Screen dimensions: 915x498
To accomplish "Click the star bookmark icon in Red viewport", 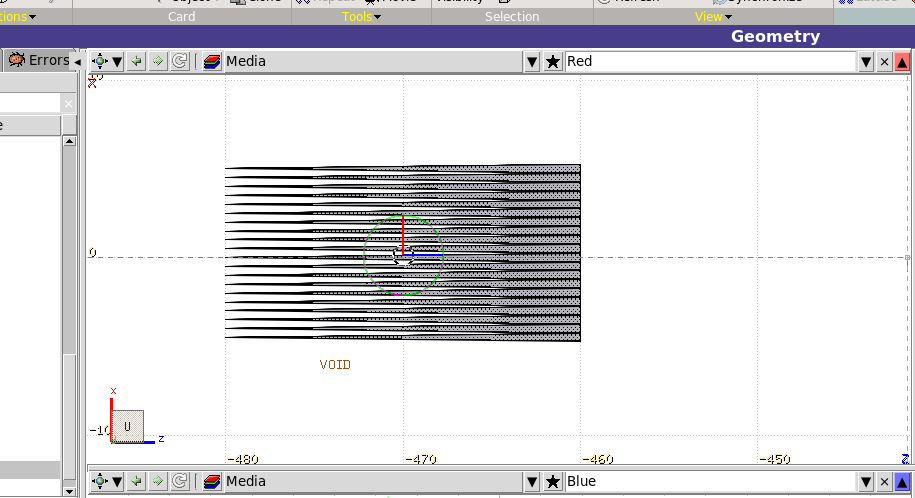I will point(553,61).
